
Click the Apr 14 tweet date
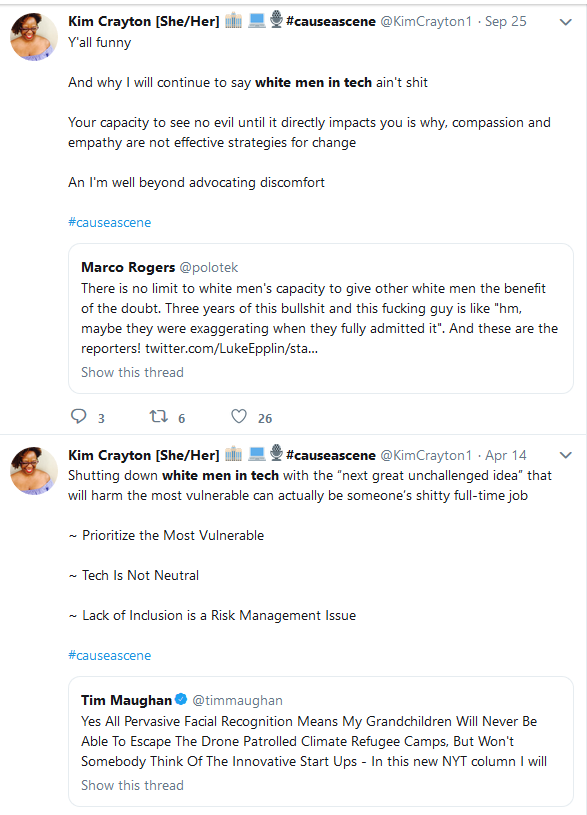[505, 455]
